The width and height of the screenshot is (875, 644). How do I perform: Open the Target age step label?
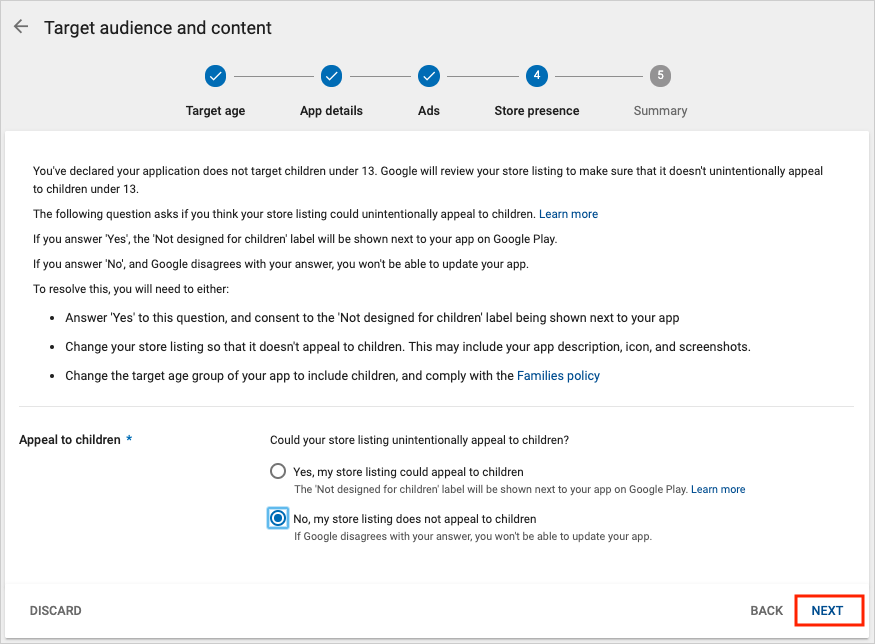[x=215, y=110]
